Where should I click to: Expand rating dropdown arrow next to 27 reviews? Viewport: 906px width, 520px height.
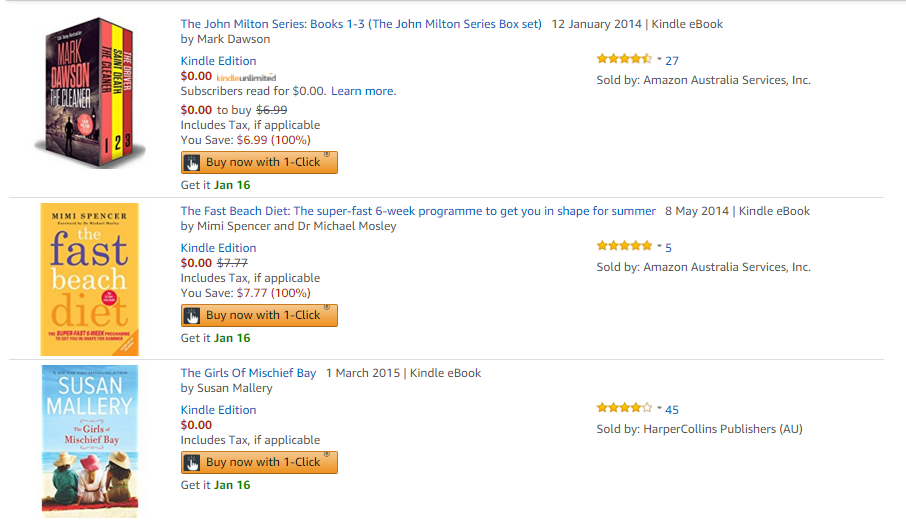(659, 59)
